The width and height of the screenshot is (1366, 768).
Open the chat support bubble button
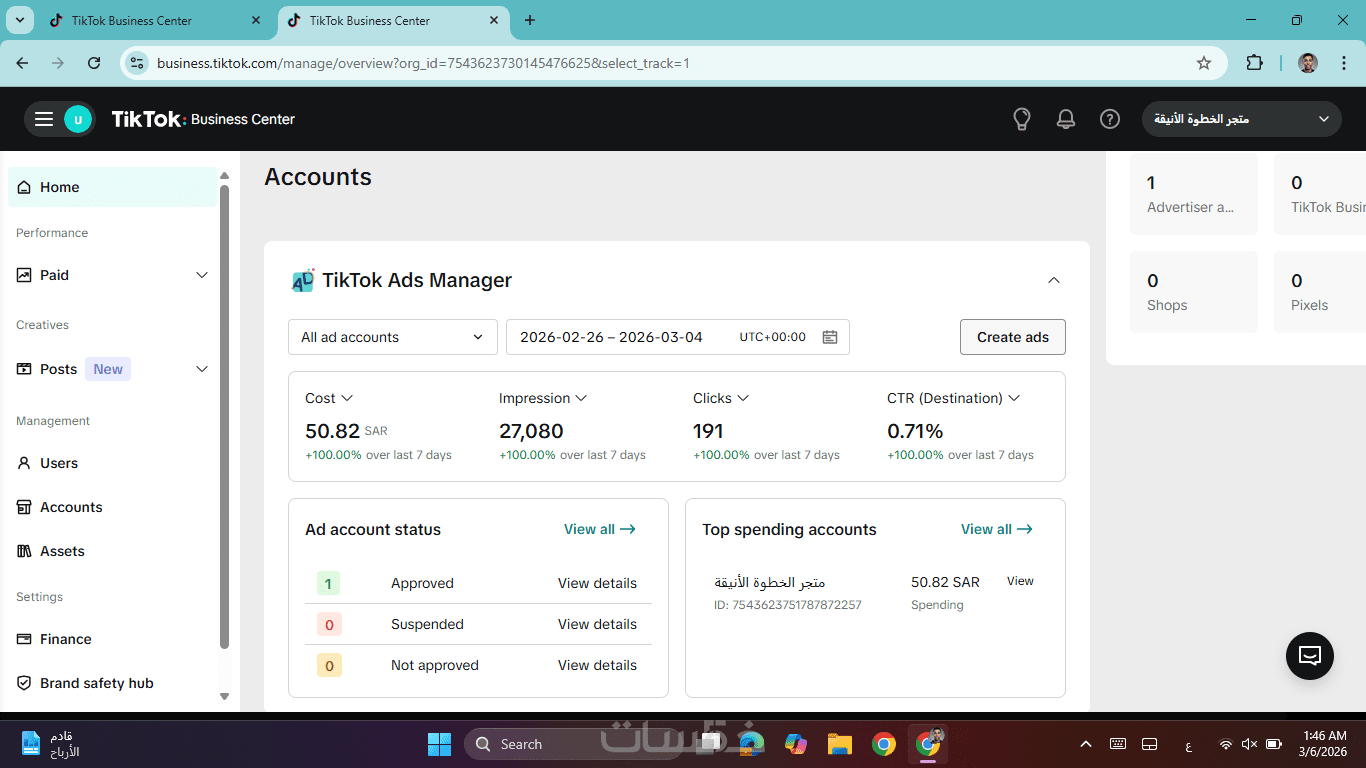coord(1310,656)
